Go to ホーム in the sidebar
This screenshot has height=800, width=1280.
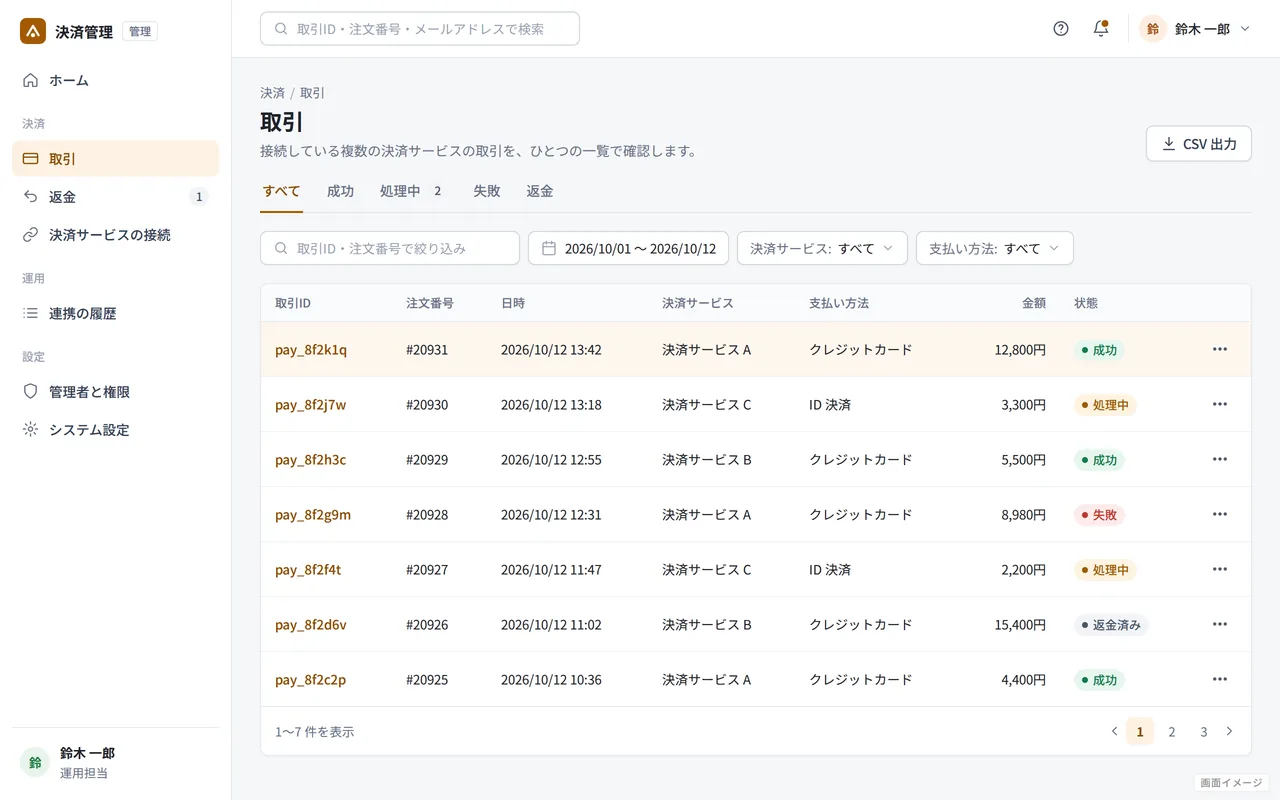coord(115,80)
